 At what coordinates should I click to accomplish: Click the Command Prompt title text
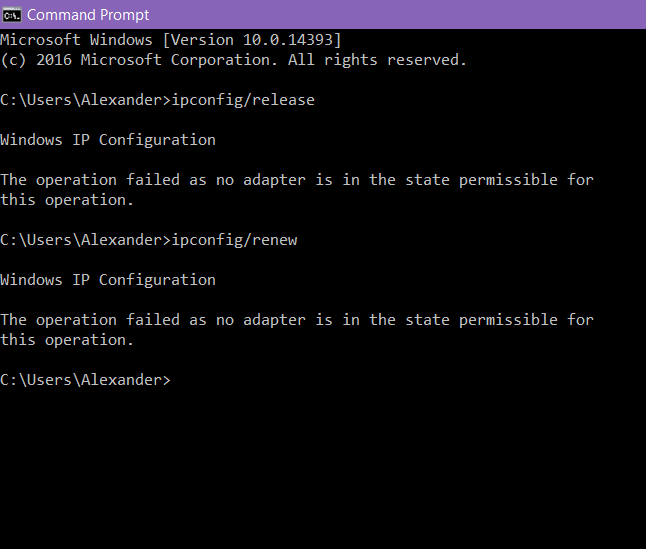(x=88, y=15)
